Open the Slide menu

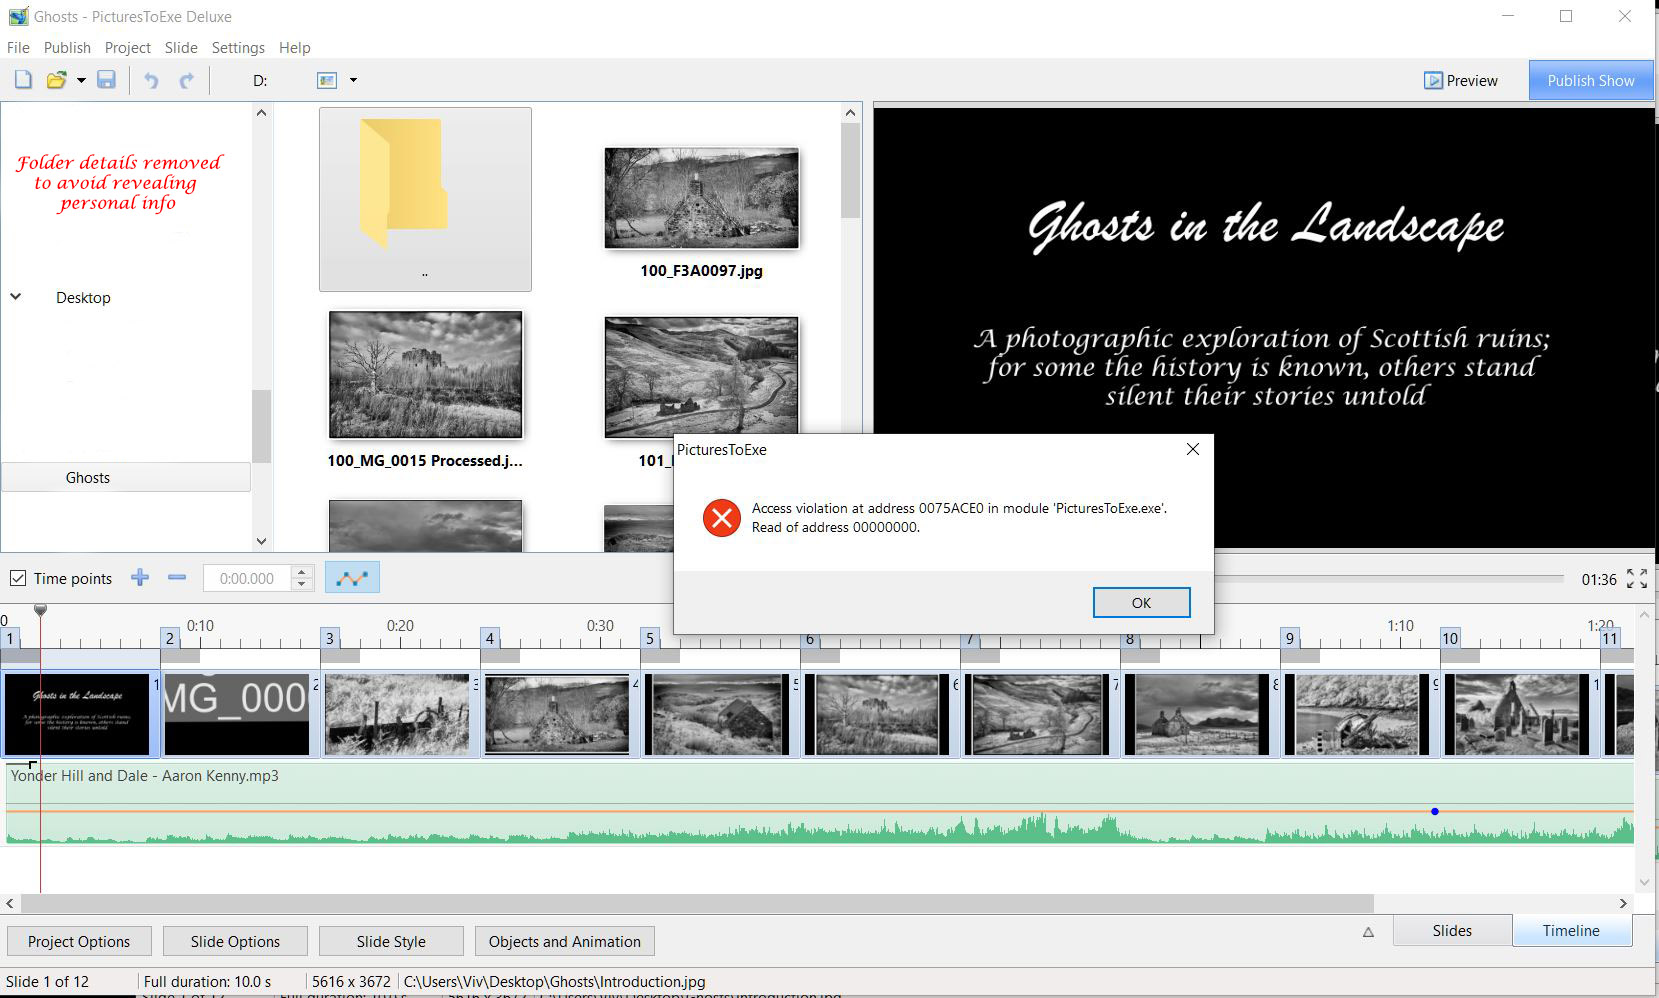point(181,47)
